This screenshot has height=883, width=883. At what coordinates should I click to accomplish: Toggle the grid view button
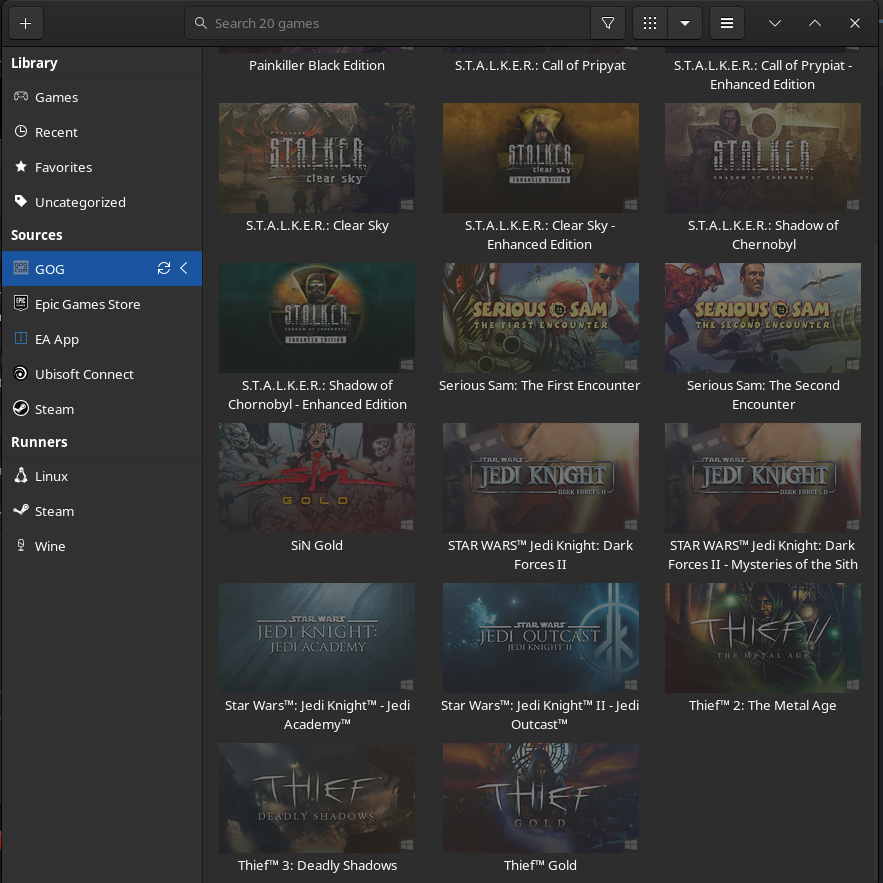pyautogui.click(x=650, y=23)
